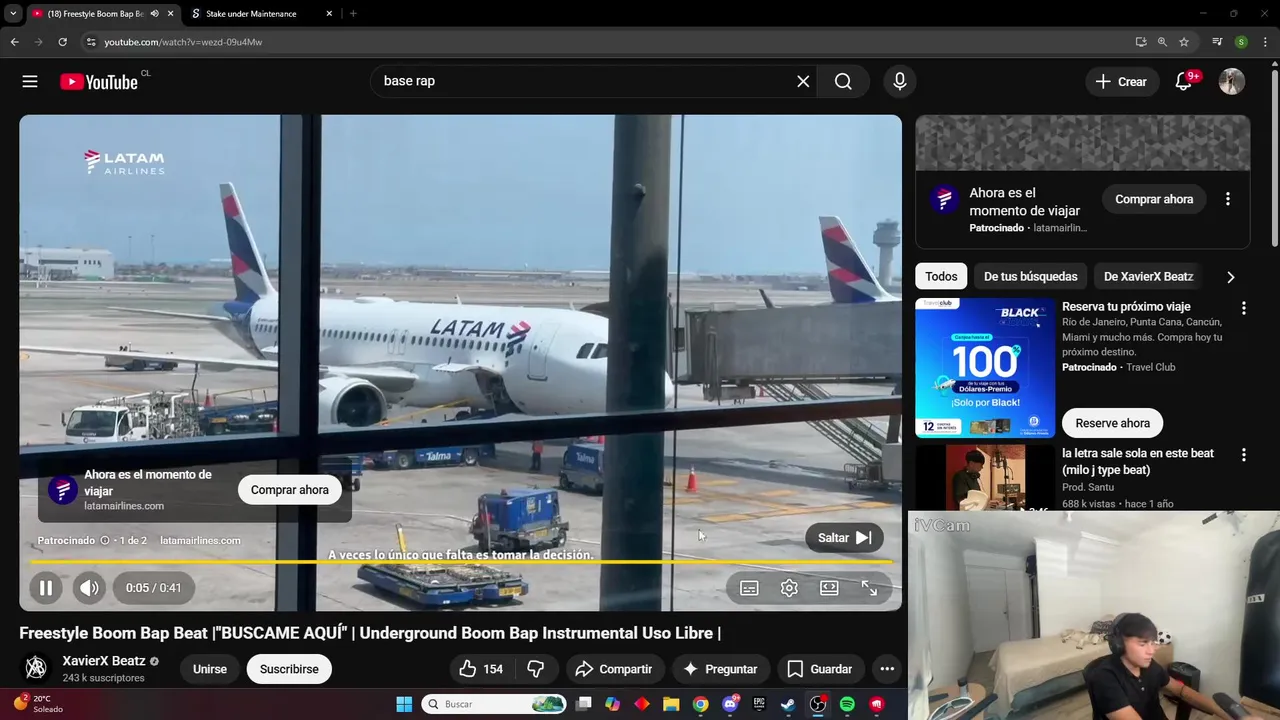The width and height of the screenshot is (1280, 720).
Task: Open sidebar LATAM ad options menu
Action: point(1228,199)
